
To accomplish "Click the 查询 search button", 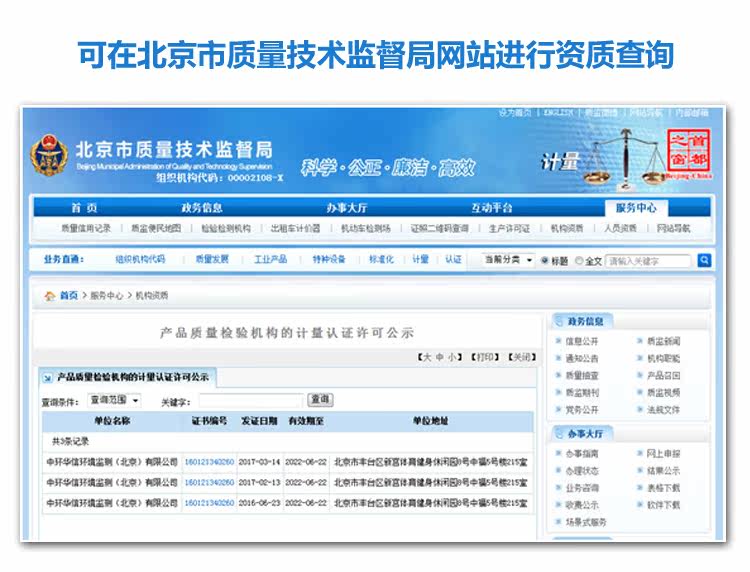I will pos(320,399).
